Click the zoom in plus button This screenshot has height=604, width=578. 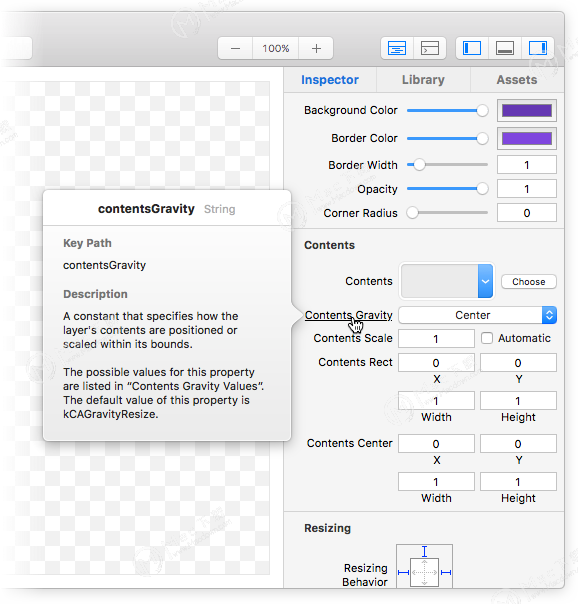pos(316,49)
